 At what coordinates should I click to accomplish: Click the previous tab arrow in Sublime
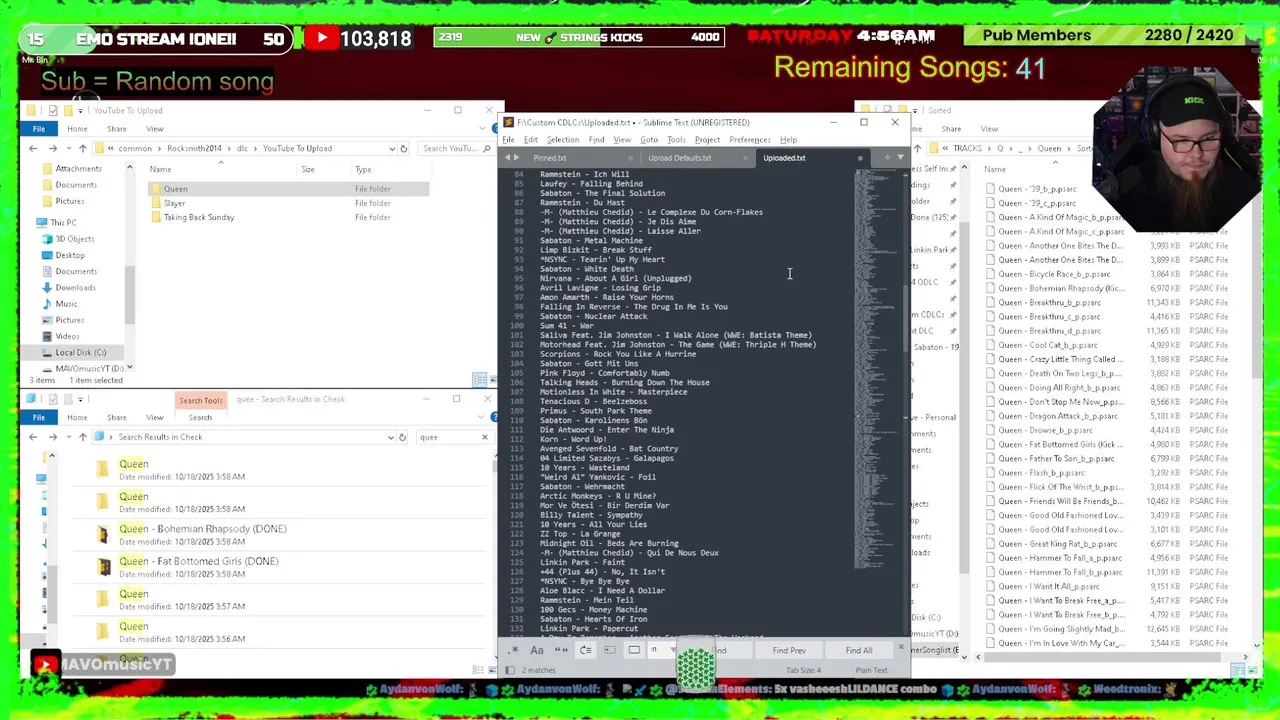pyautogui.click(x=508, y=158)
